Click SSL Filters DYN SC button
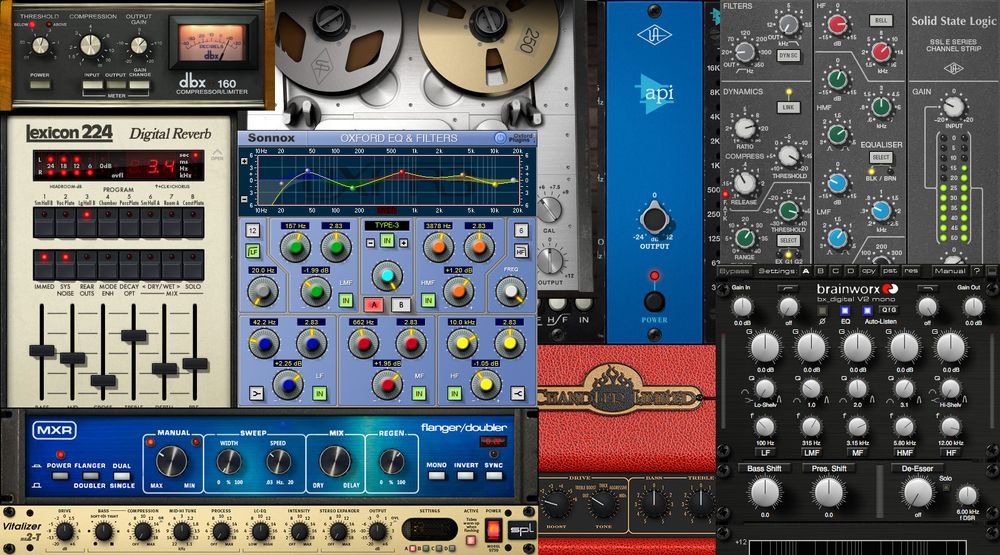 point(788,56)
